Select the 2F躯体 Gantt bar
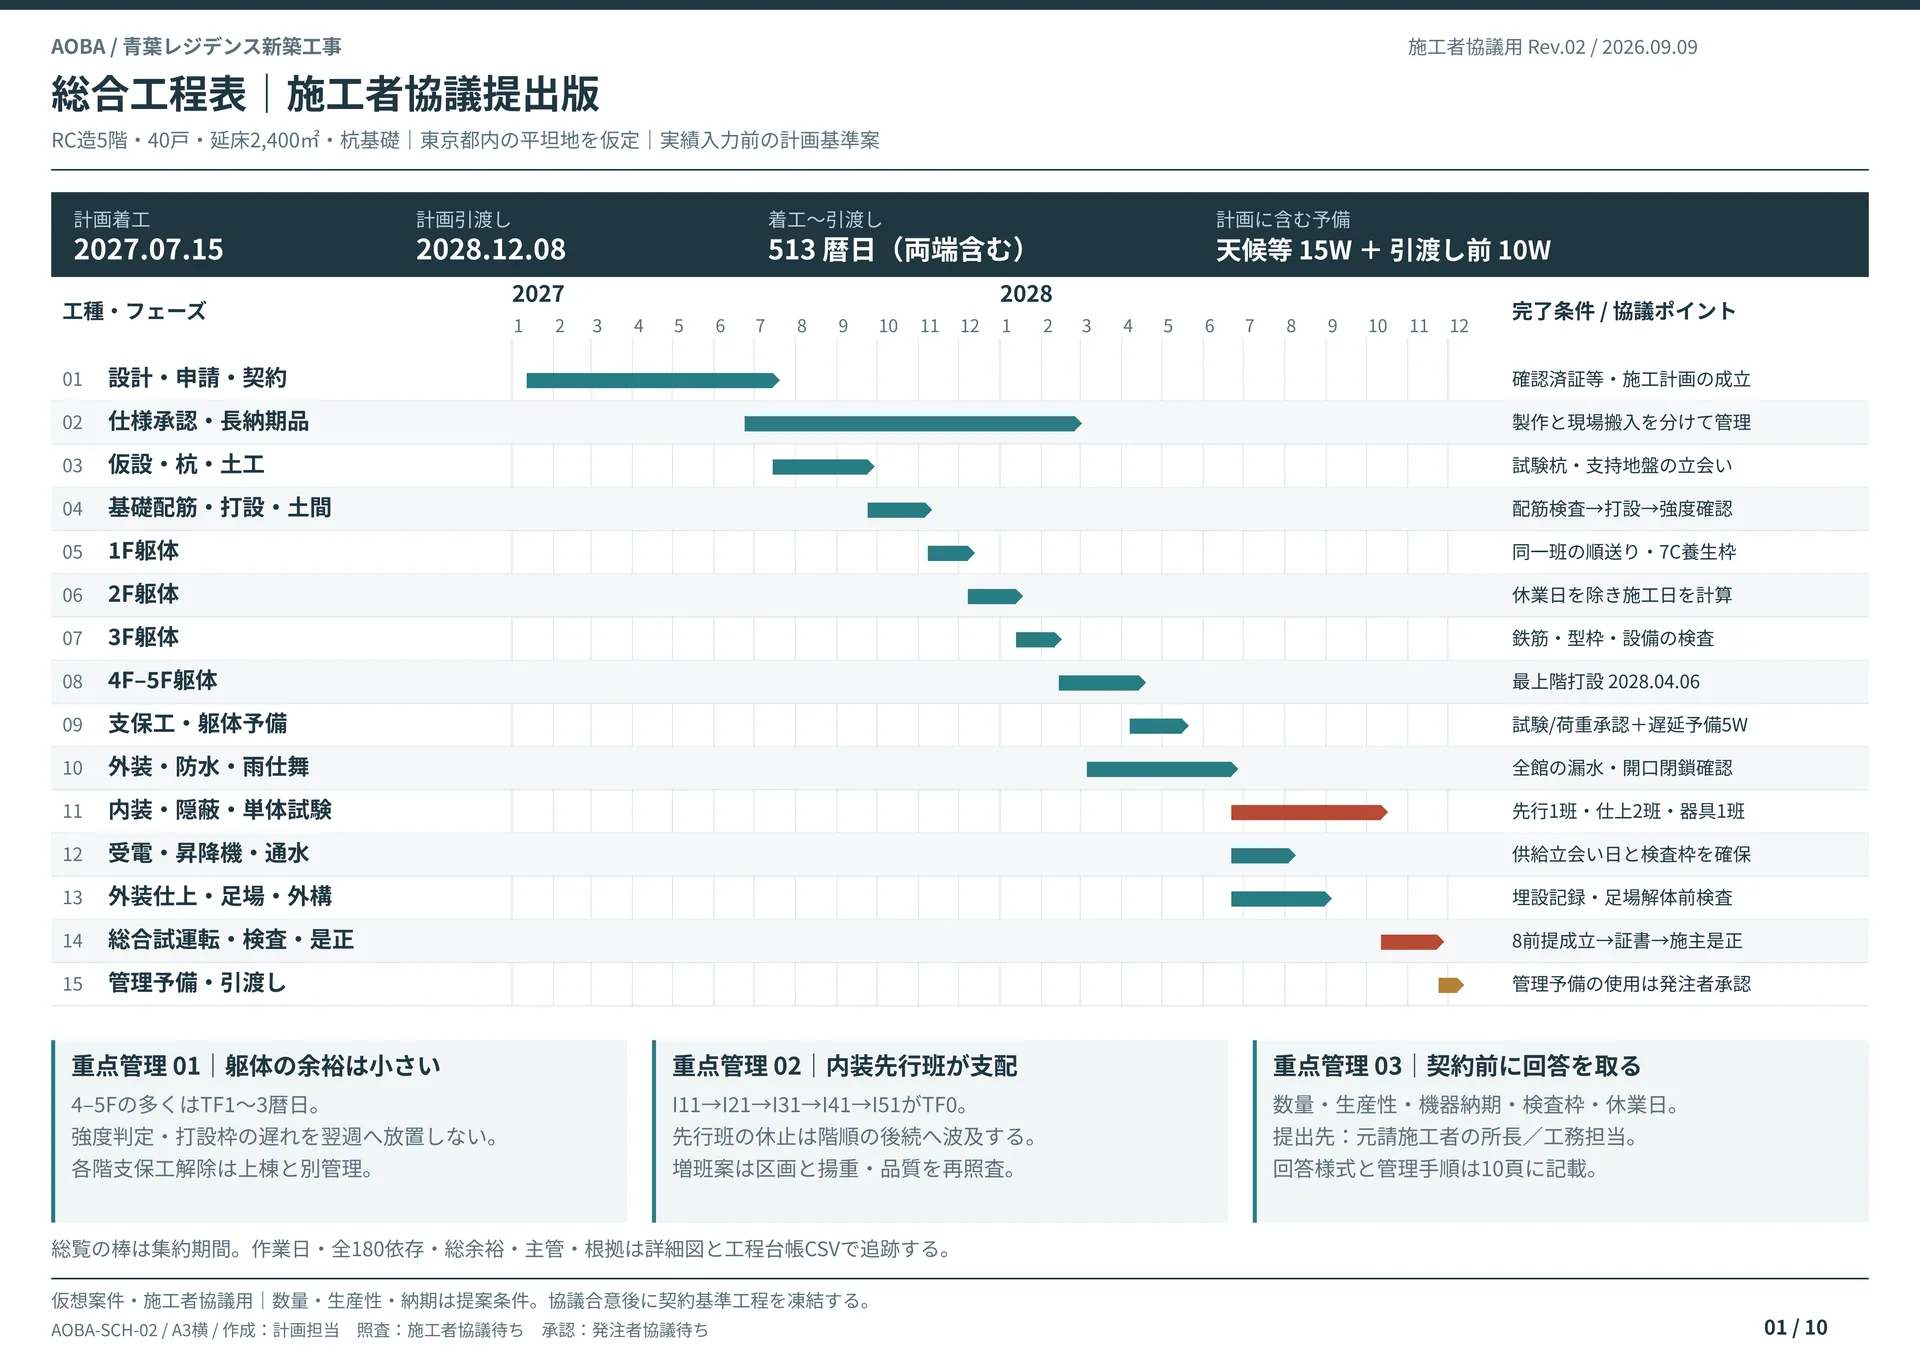The image size is (1920, 1358). [x=995, y=597]
